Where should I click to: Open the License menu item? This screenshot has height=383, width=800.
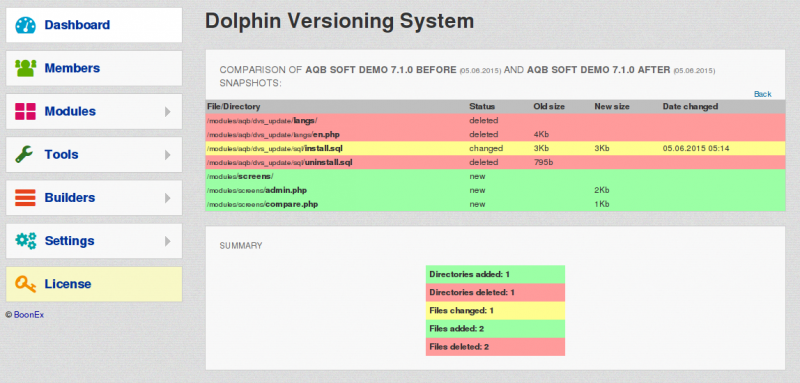(x=94, y=284)
